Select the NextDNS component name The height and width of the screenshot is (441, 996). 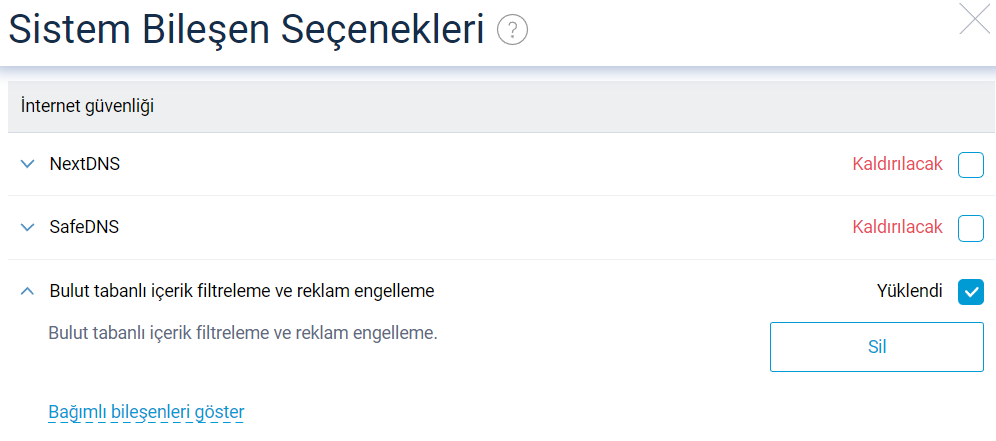(85, 164)
